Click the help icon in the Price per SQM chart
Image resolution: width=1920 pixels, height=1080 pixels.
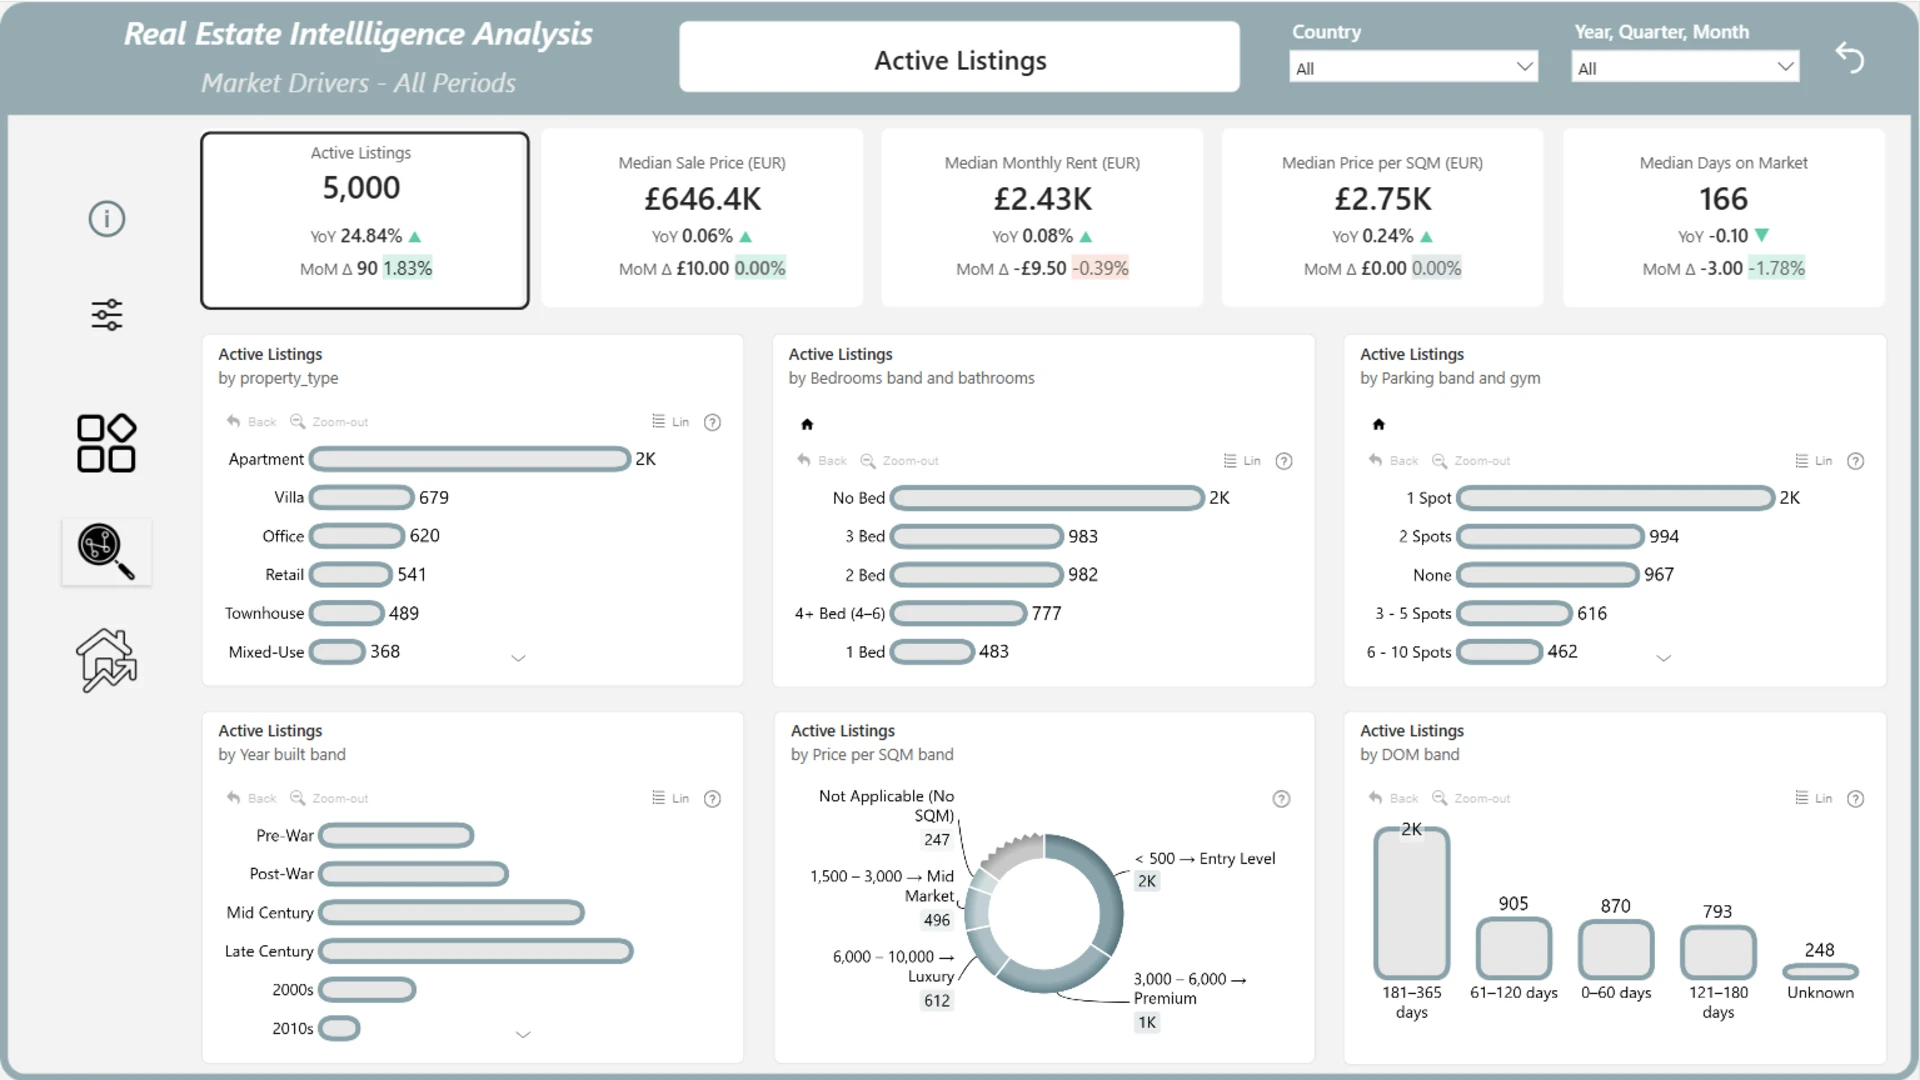(x=1281, y=799)
